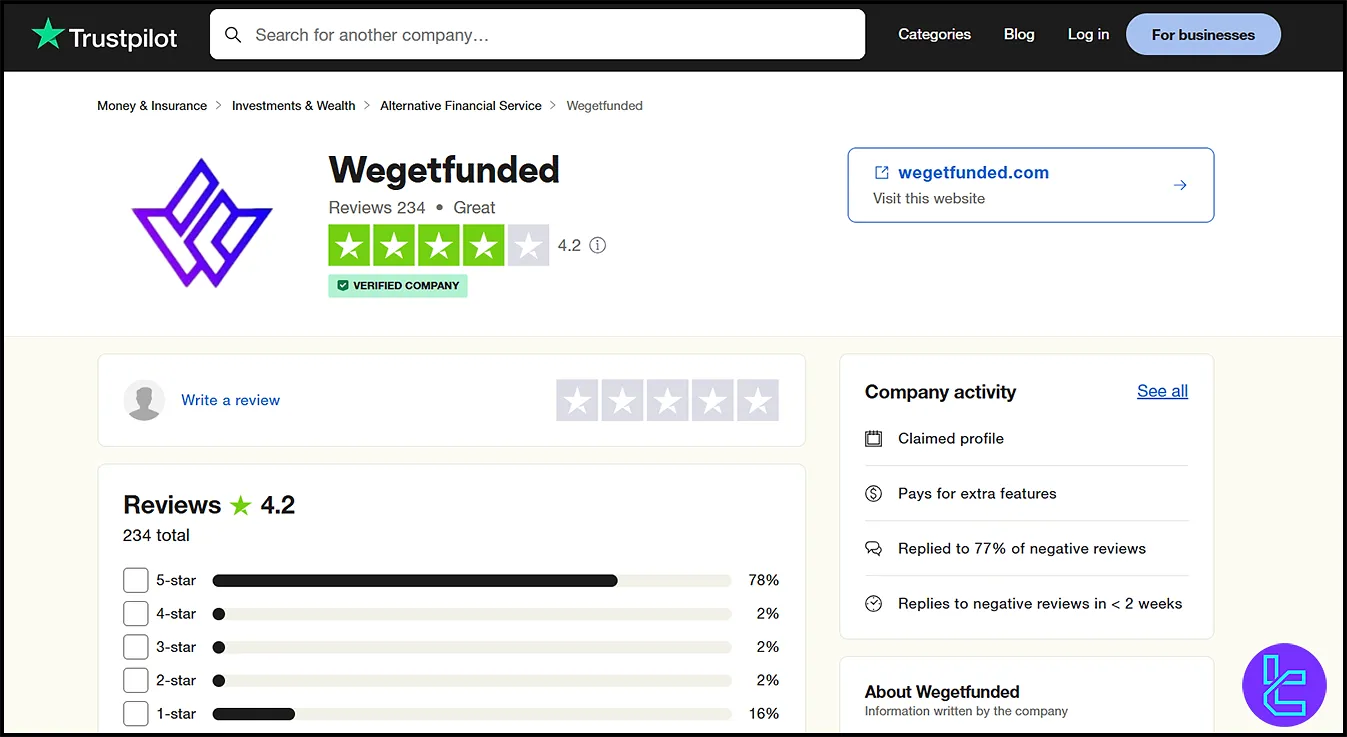Go to the Blog section
Screen dimensions: 1347x737
pos(1018,34)
